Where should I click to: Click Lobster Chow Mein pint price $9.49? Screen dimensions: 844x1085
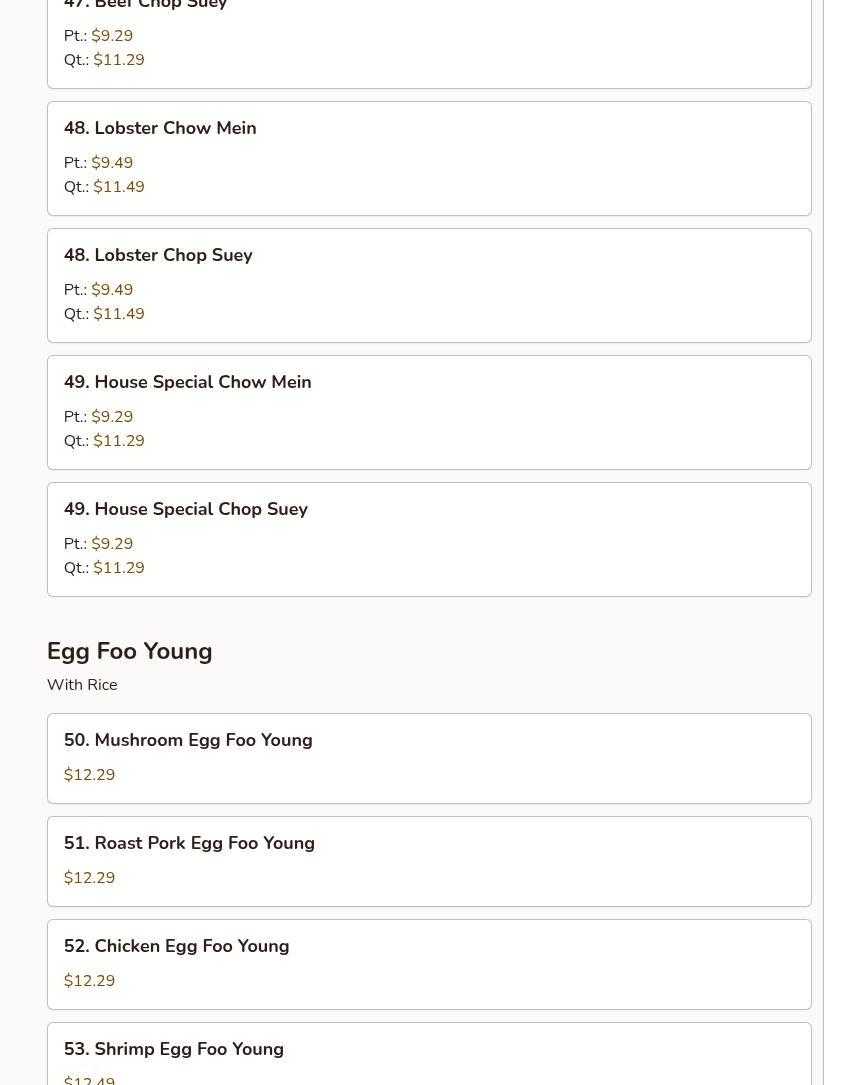112,163
